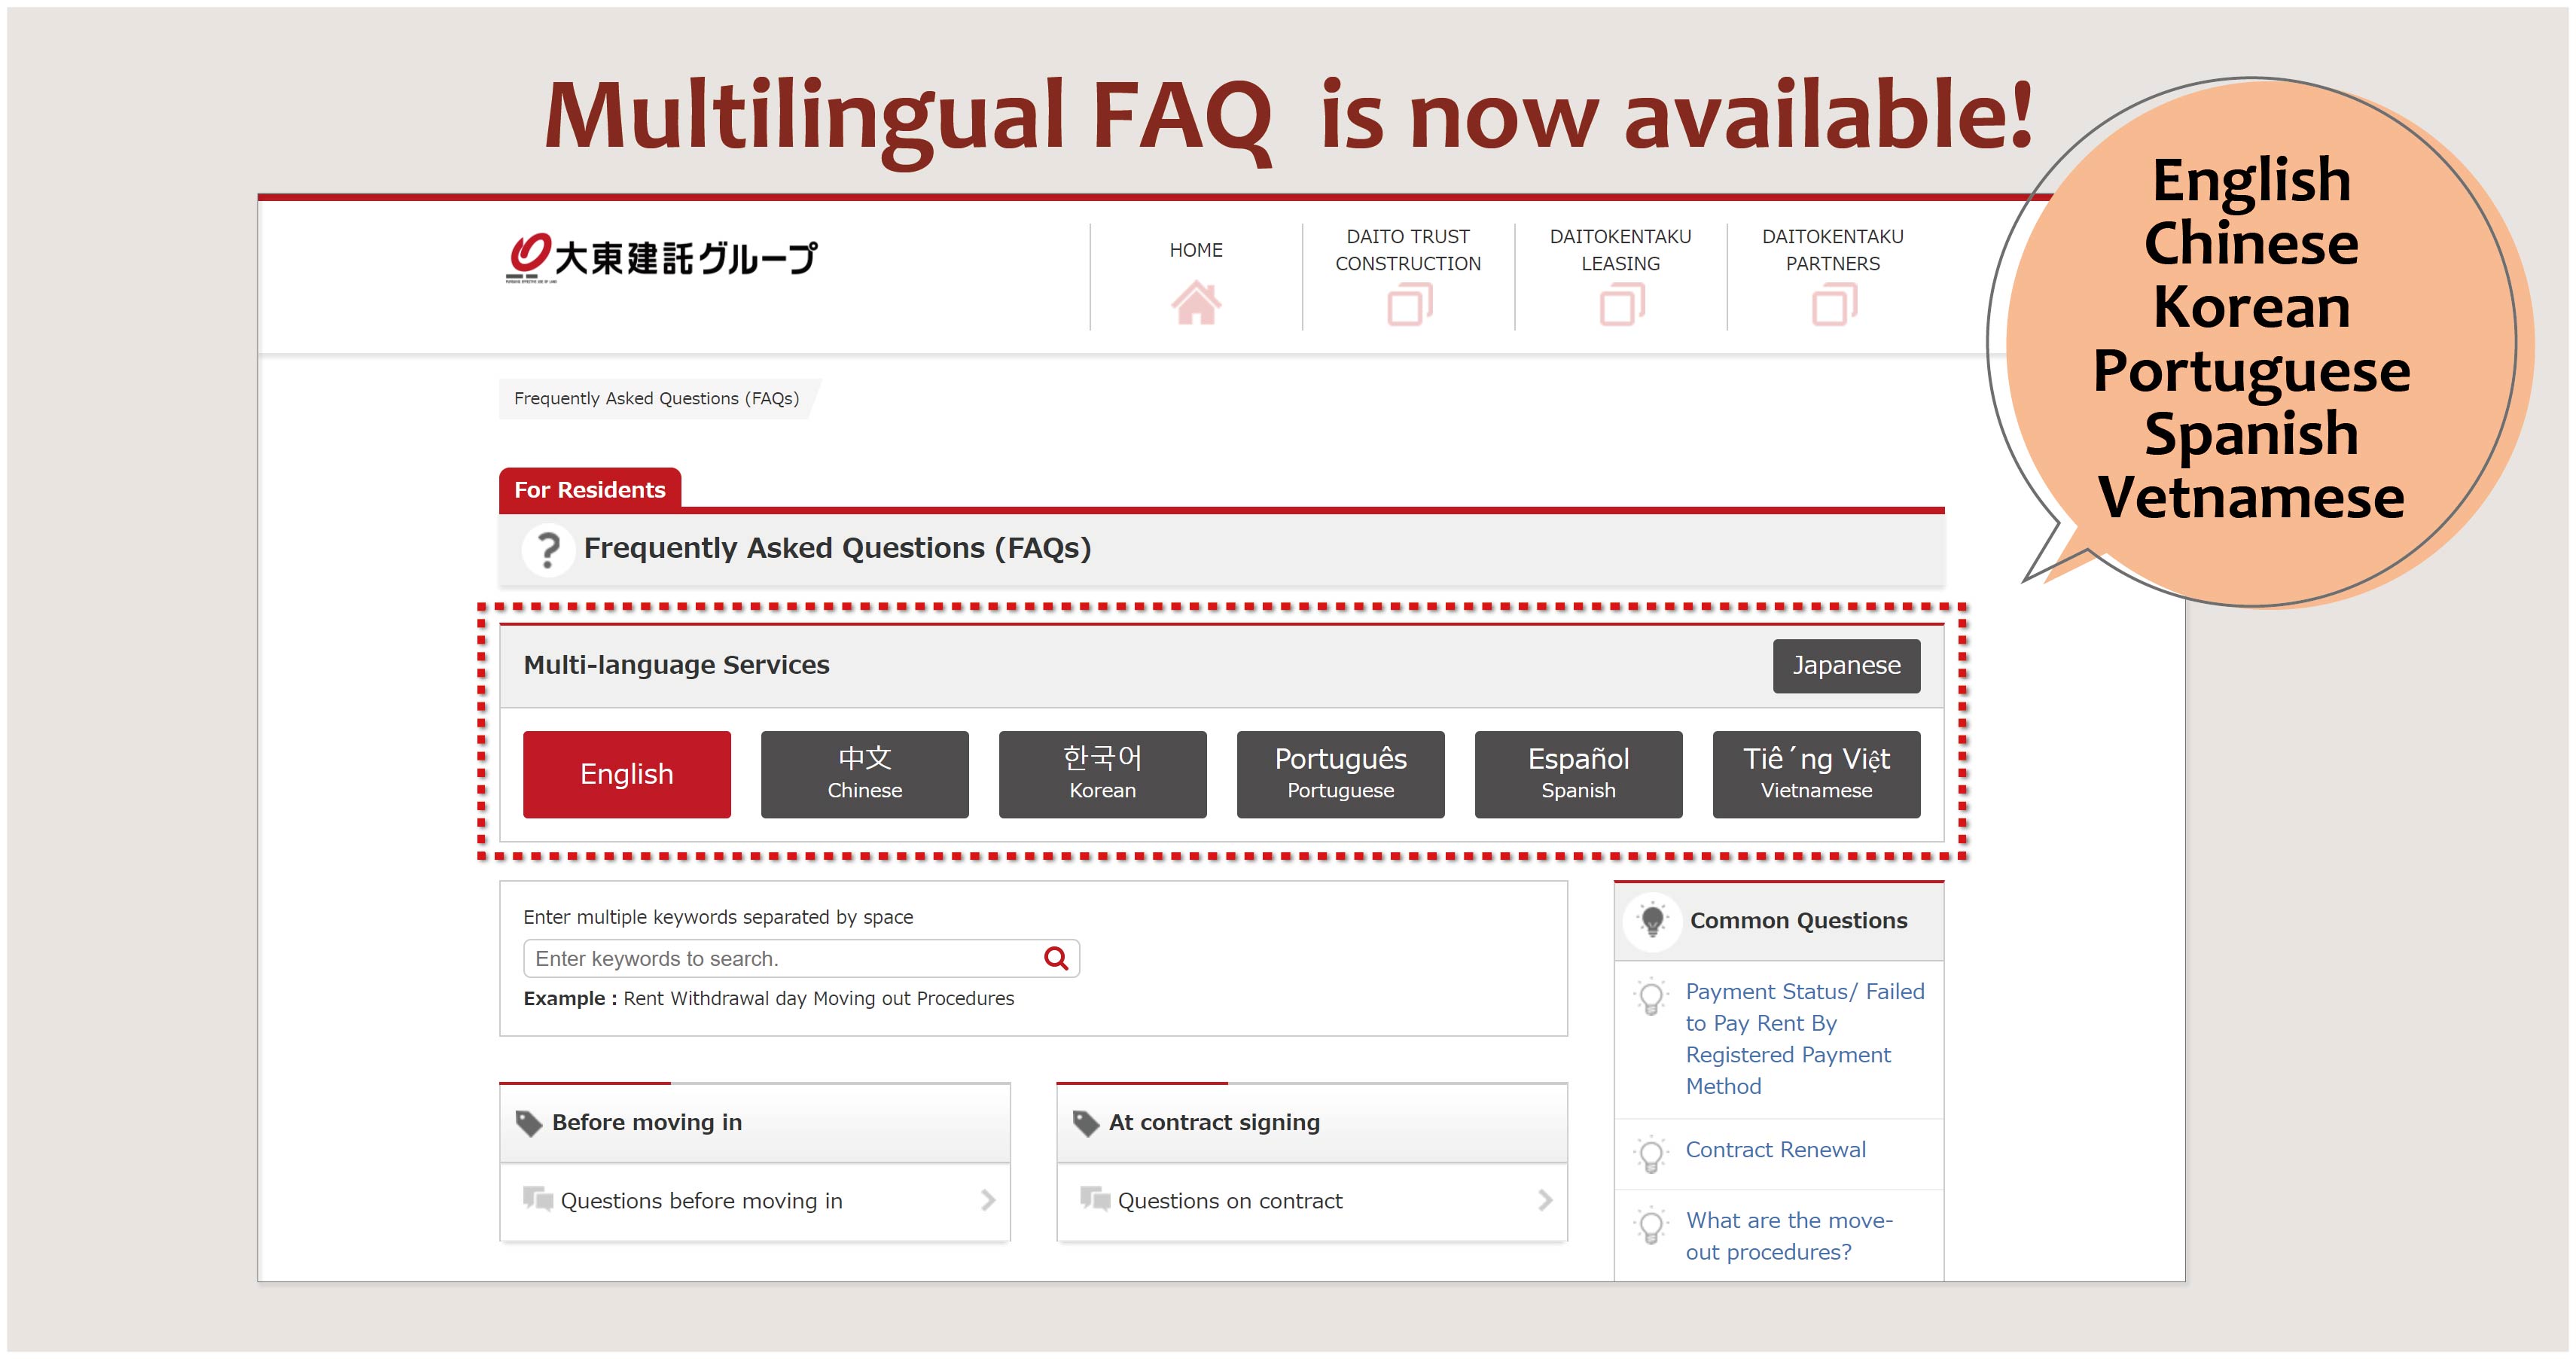Expand Questions on contract arrow
The height and width of the screenshot is (1359, 2576).
click(x=1544, y=1200)
